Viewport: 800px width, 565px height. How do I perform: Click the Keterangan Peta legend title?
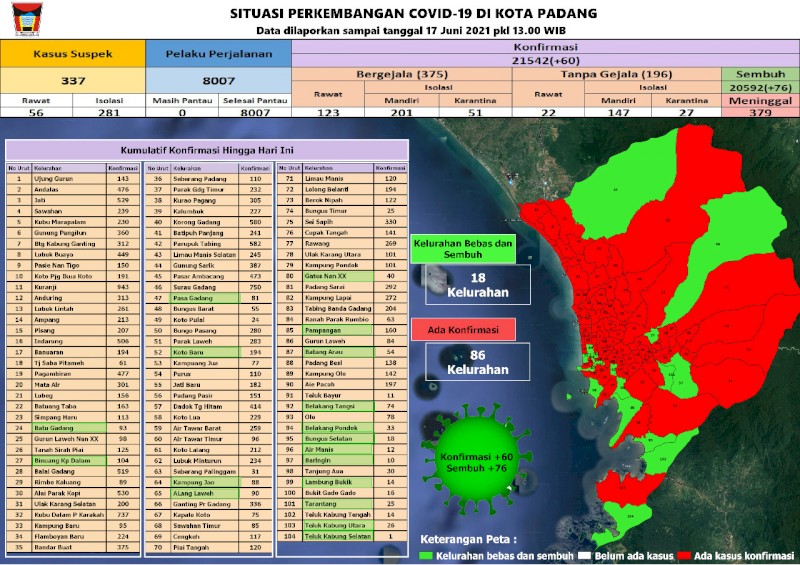tap(468, 539)
